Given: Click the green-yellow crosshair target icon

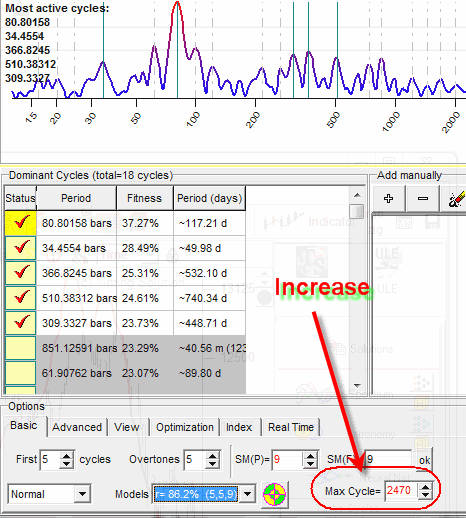Looking at the screenshot, I should point(274,494).
